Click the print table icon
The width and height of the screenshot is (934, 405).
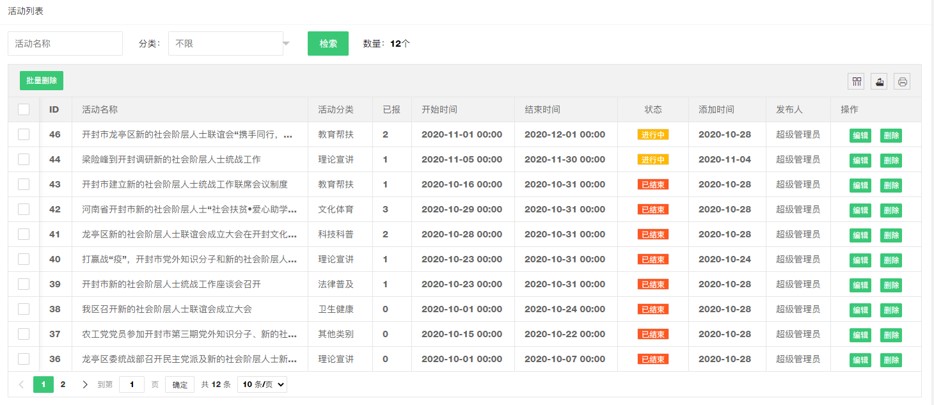(902, 82)
